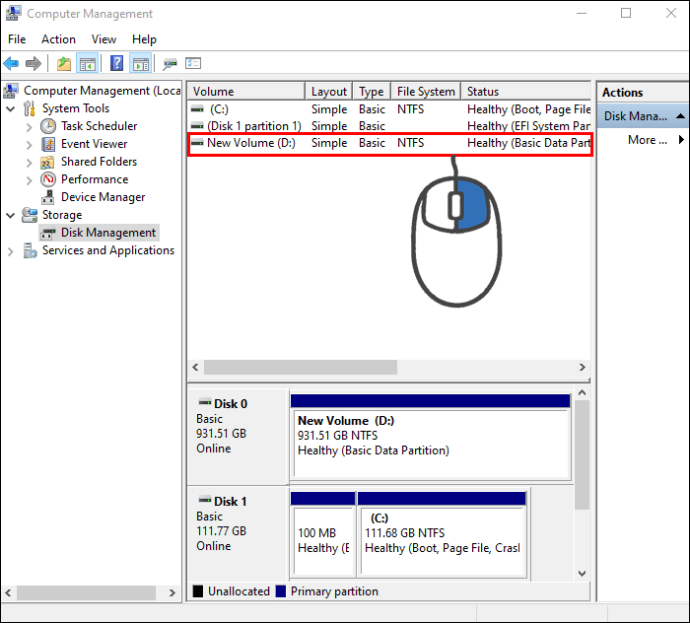The width and height of the screenshot is (690, 623).
Task: Expand the Event Viewer node
Action: tap(29, 145)
